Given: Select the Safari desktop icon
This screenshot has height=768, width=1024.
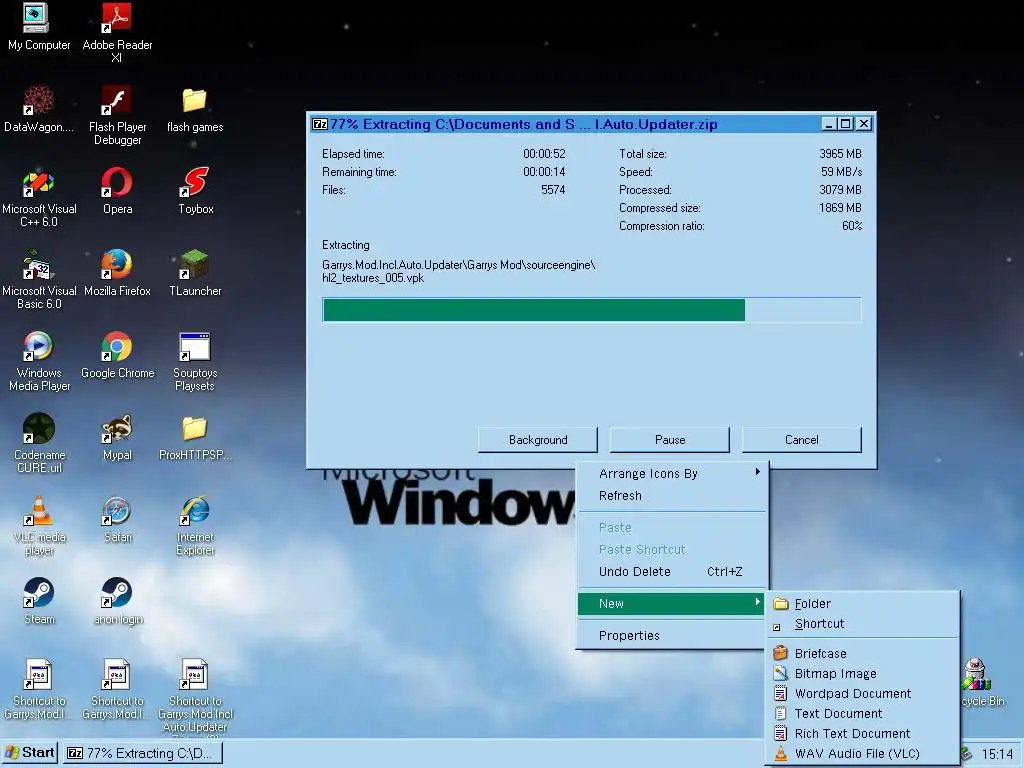Looking at the screenshot, I should [117, 519].
